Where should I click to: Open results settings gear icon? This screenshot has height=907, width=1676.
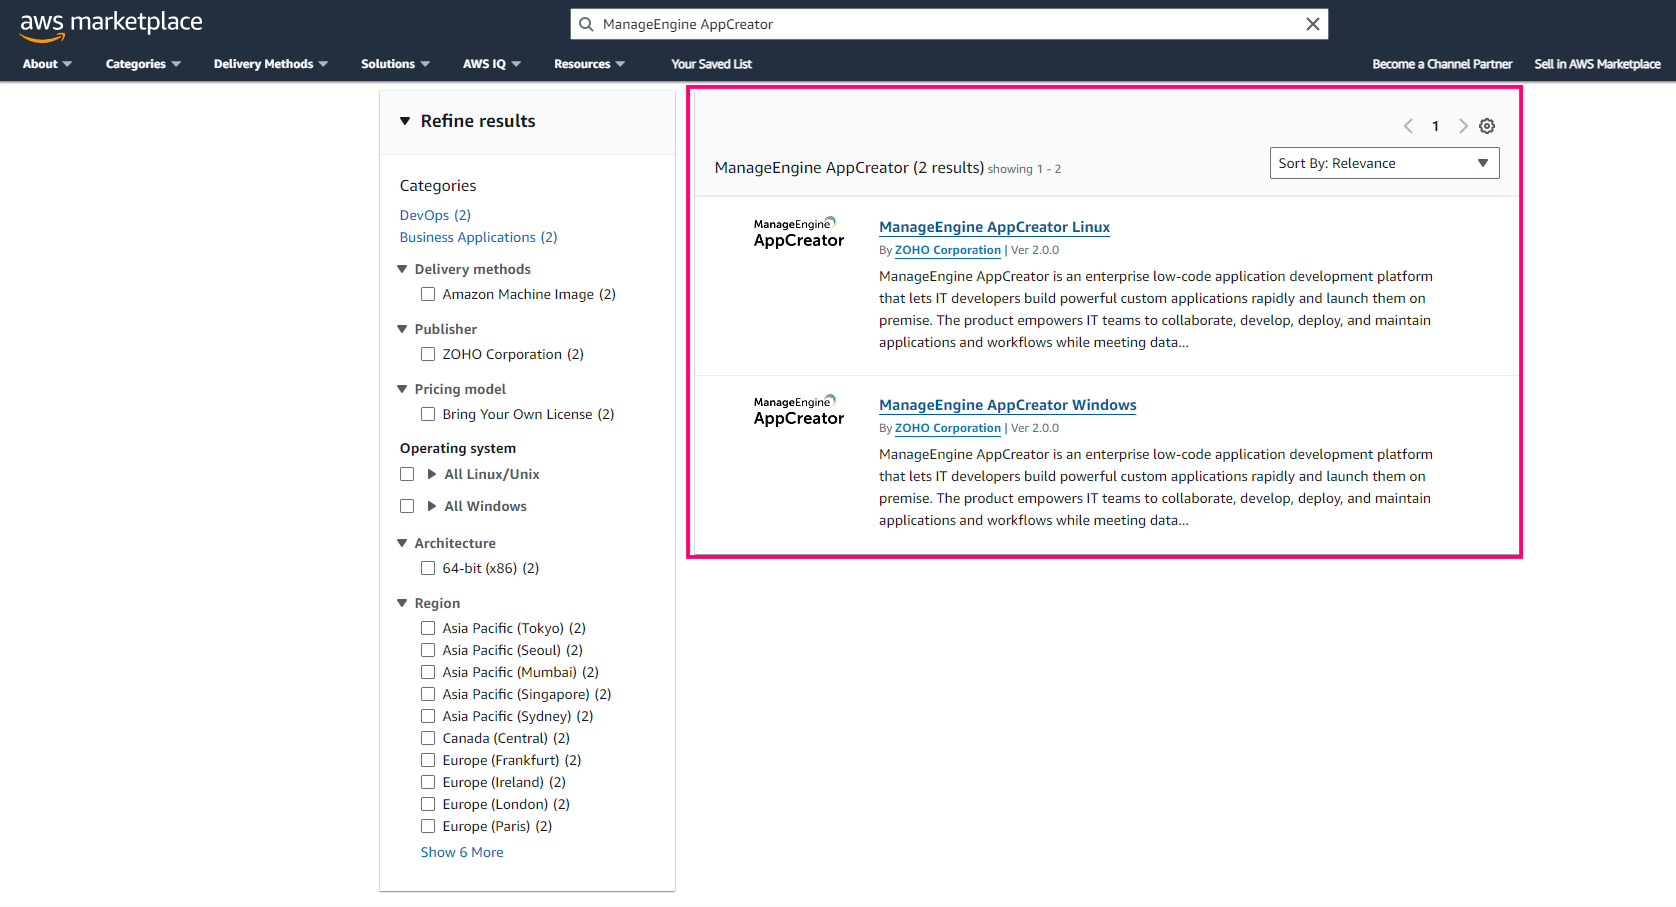(x=1487, y=126)
